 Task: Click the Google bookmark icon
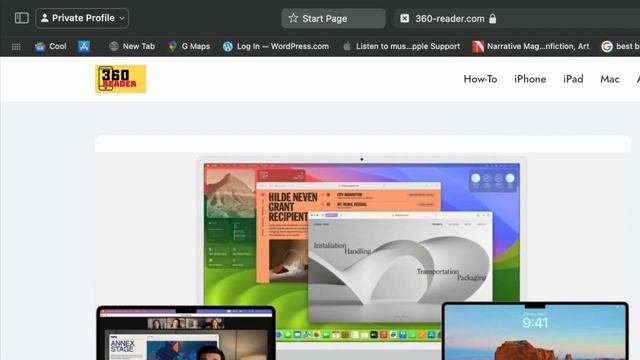click(607, 47)
